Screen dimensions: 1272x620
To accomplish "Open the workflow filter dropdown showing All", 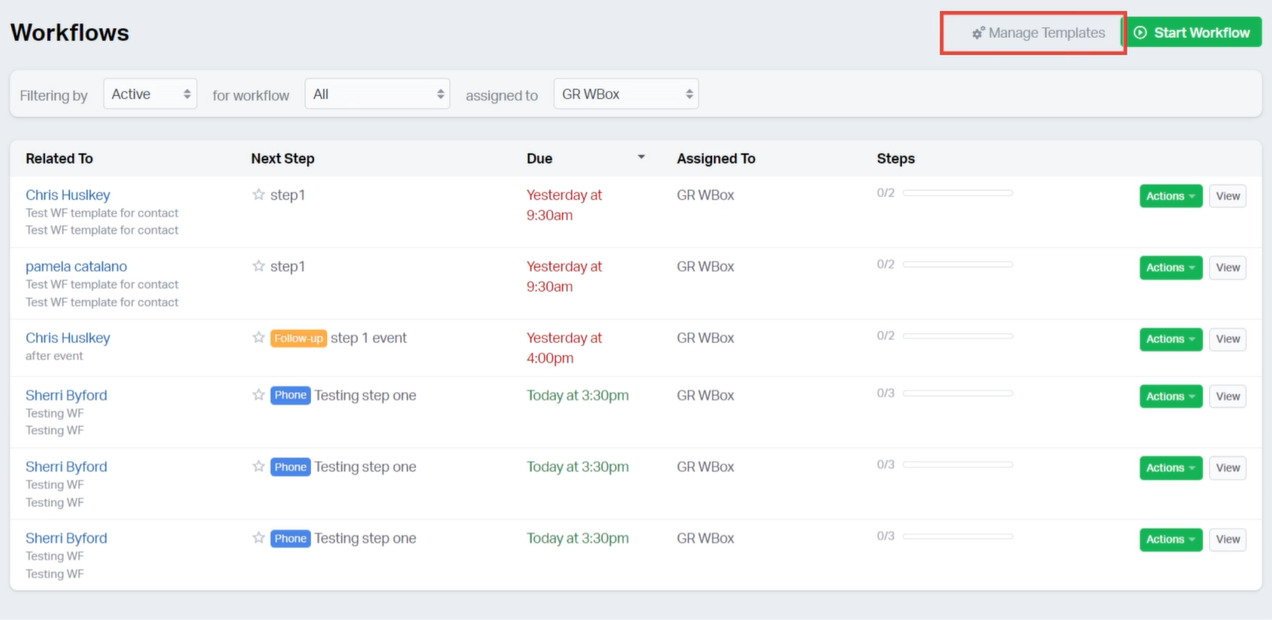I will [x=377, y=93].
